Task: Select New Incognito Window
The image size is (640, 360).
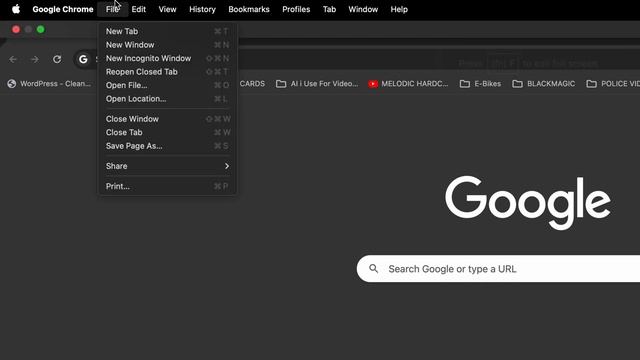Action: (167, 58)
